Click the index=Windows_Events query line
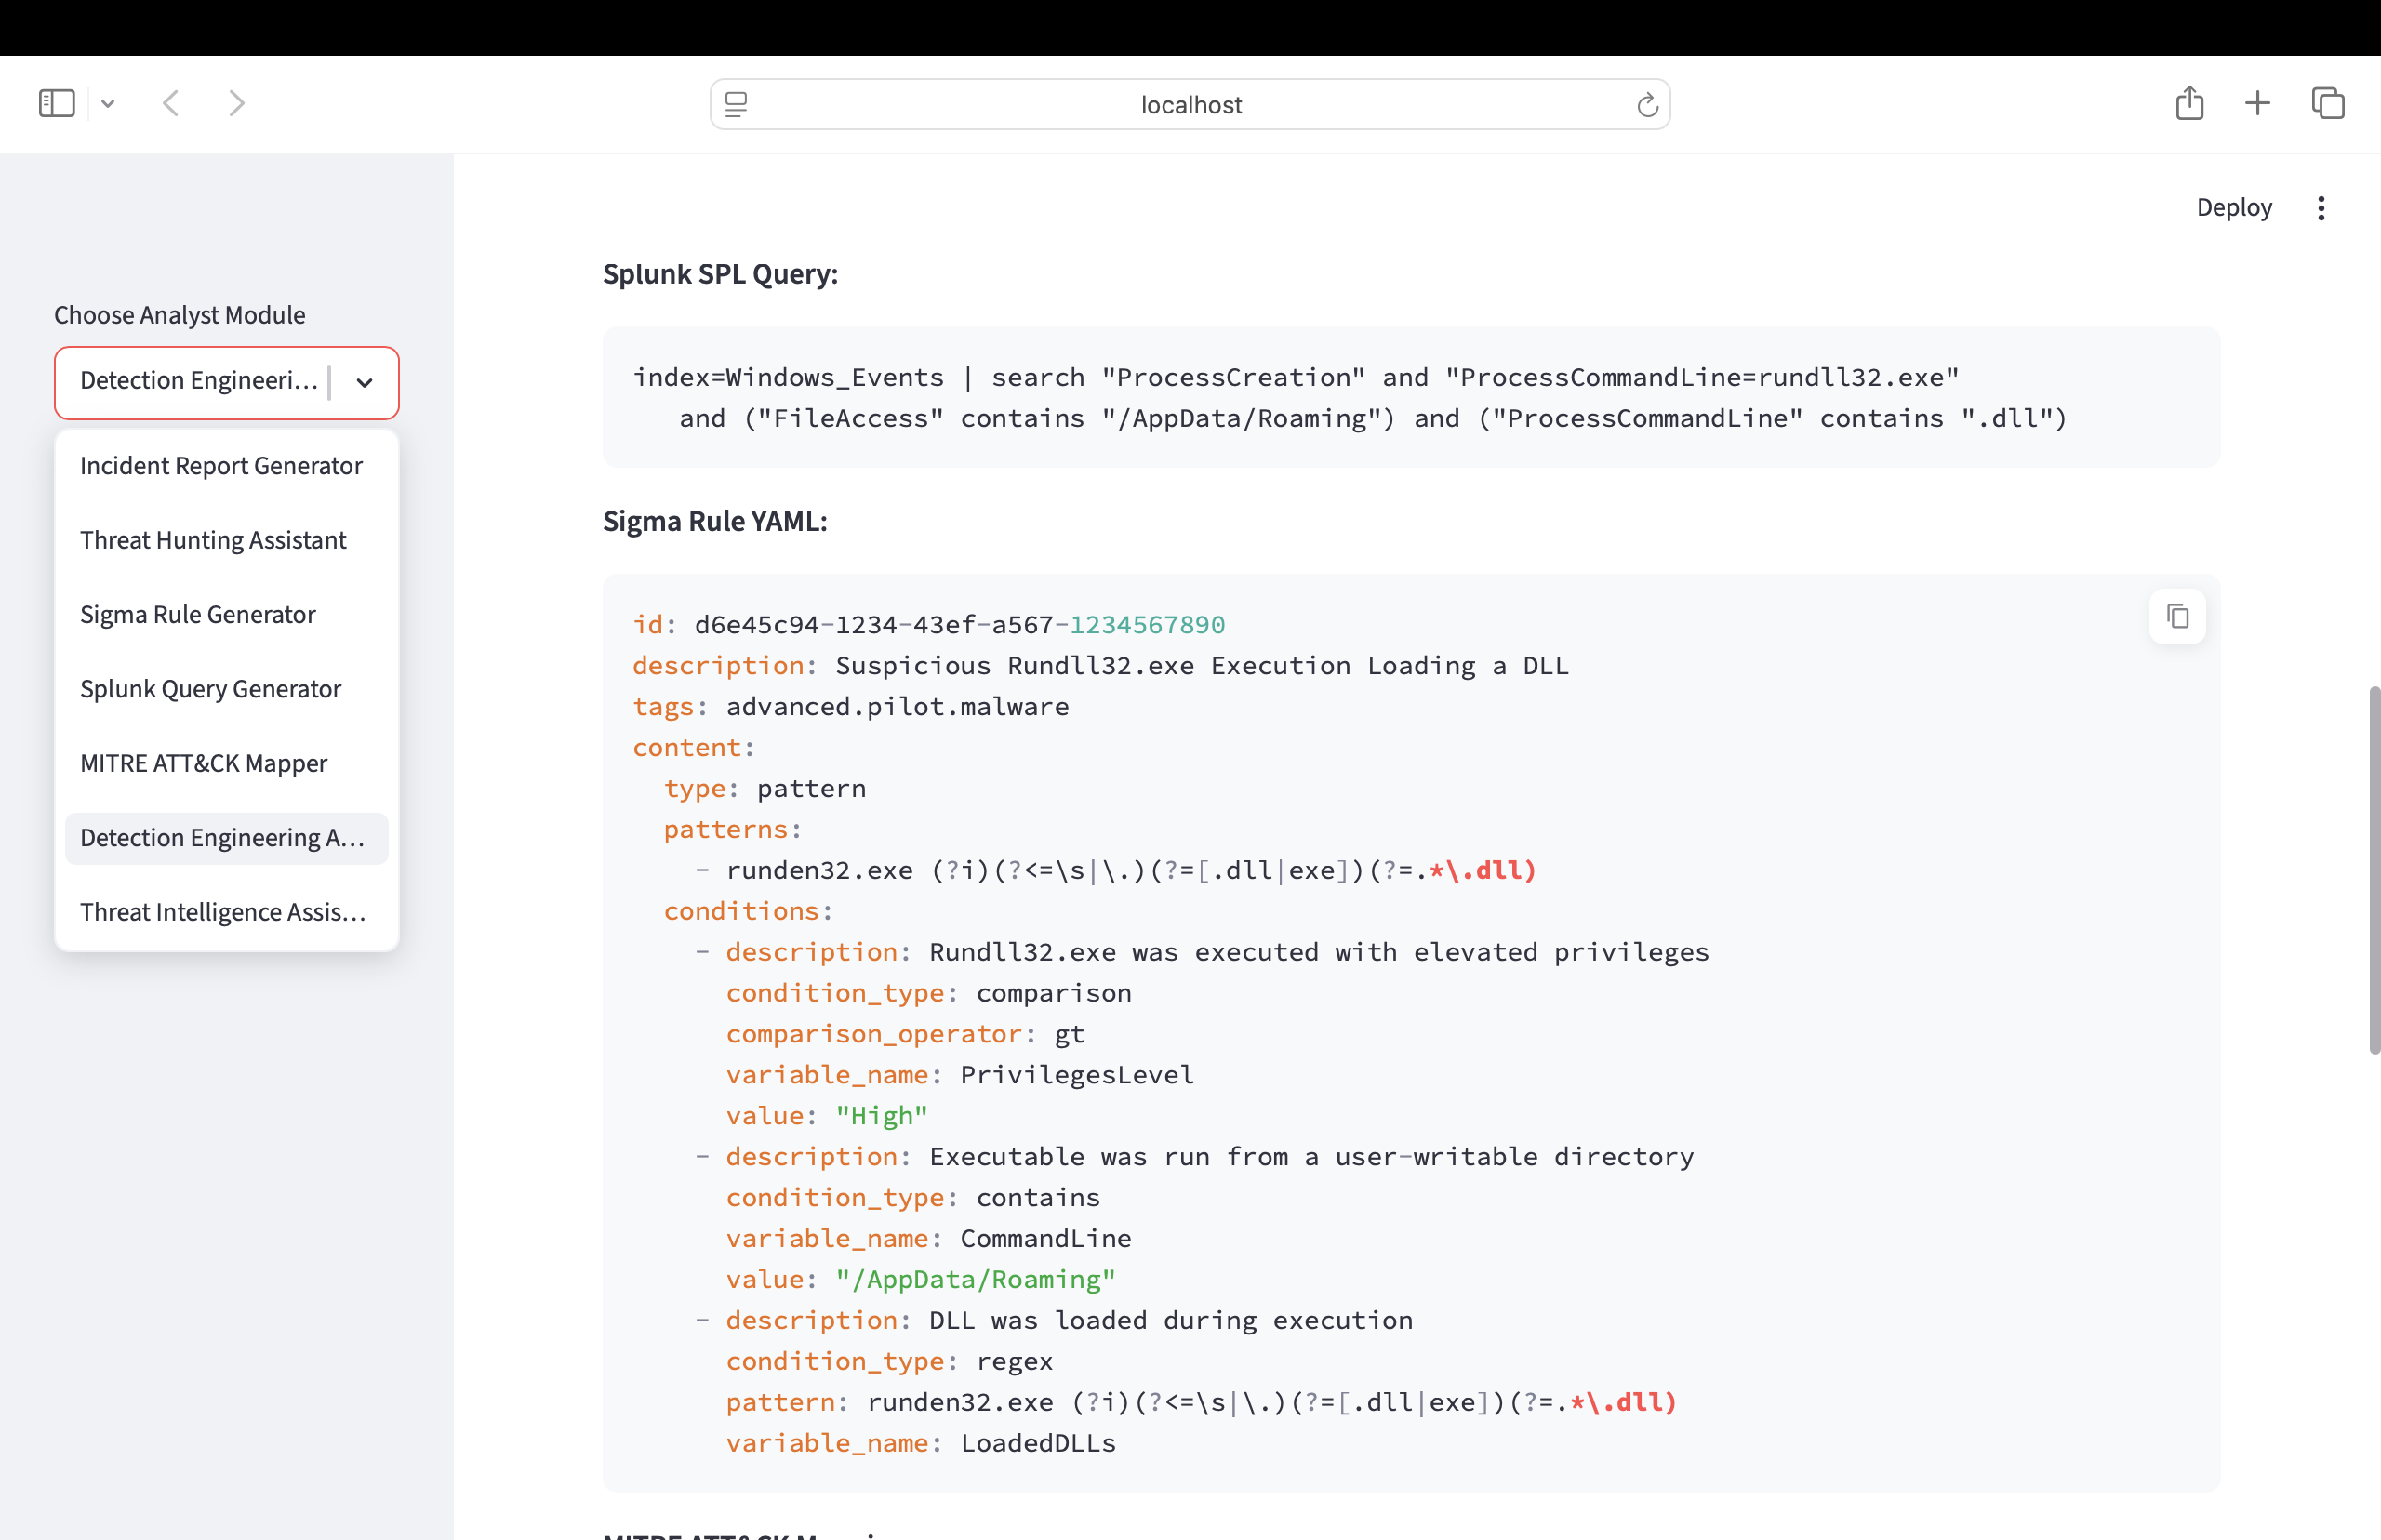The image size is (2381, 1540). (1296, 377)
